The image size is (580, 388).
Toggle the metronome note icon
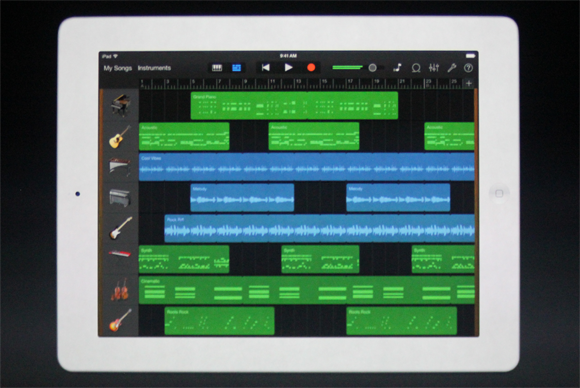(x=398, y=68)
